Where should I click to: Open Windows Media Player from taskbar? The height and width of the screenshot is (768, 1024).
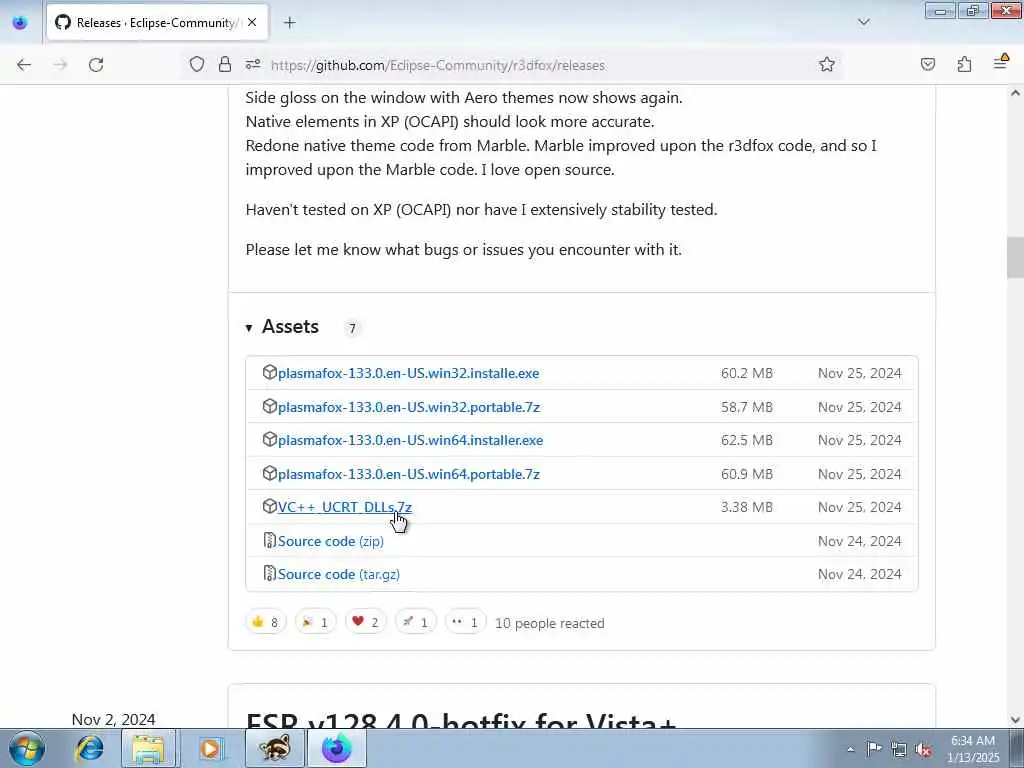210,748
